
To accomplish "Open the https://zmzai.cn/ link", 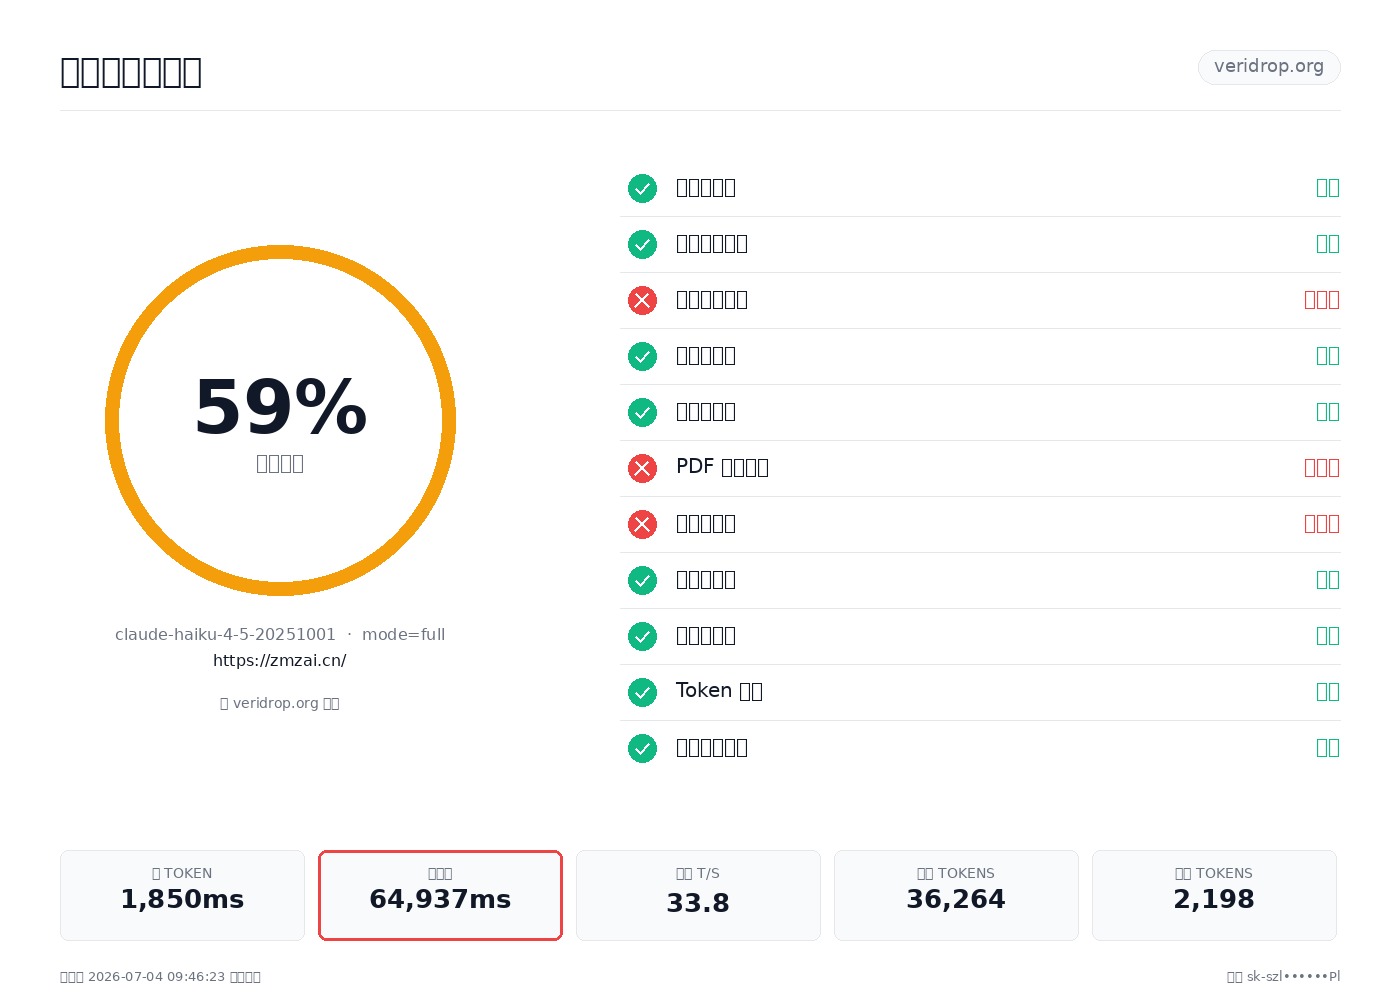I will [280, 660].
